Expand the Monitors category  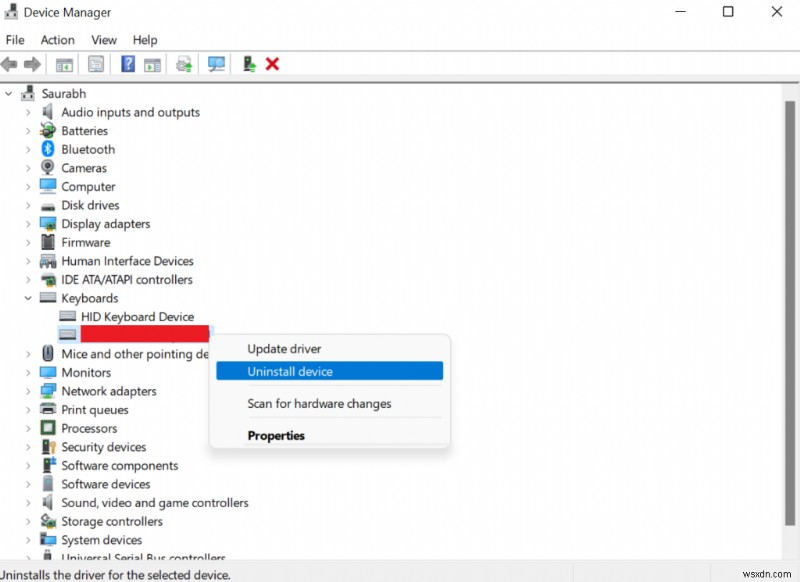click(x=28, y=372)
